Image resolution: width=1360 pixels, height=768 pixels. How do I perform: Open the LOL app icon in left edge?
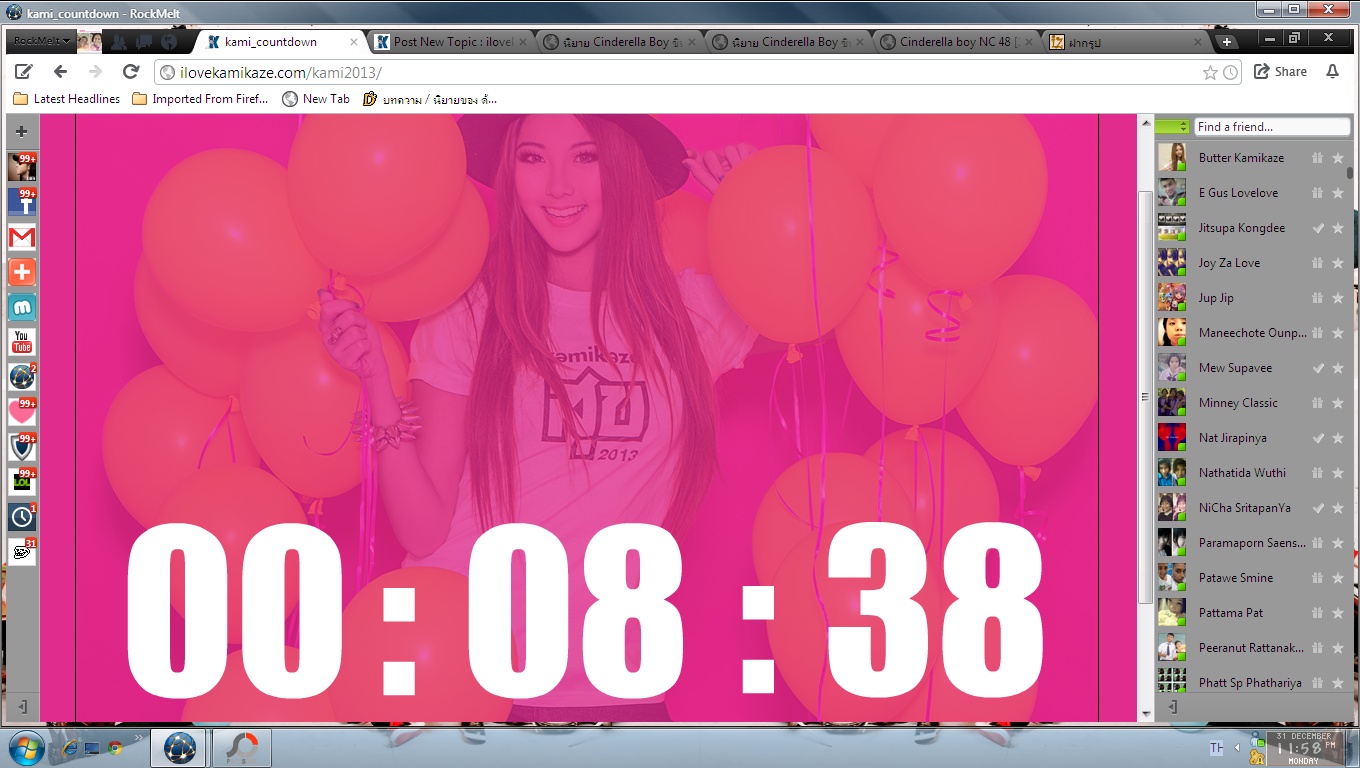click(22, 482)
